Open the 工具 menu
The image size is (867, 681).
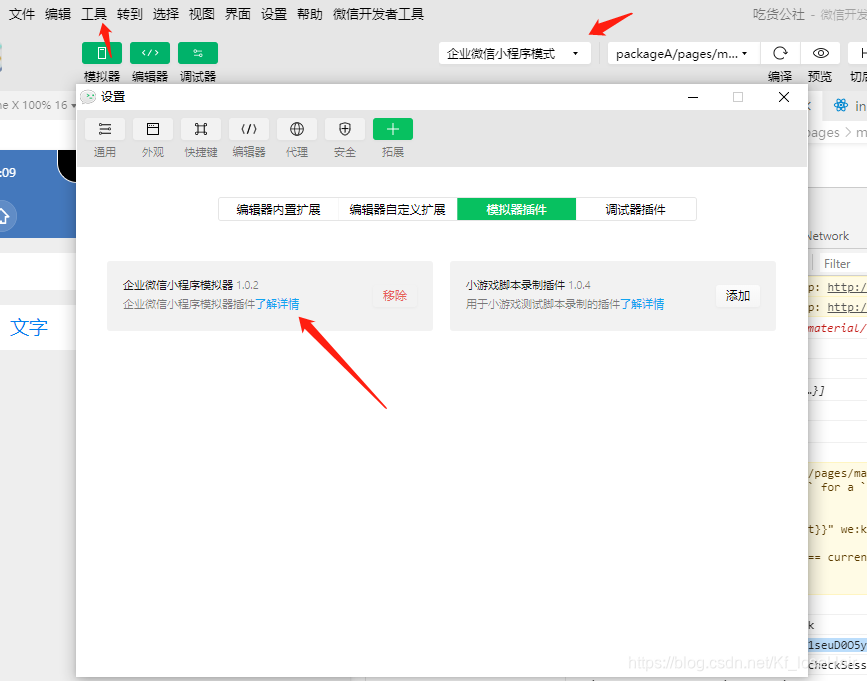pyautogui.click(x=94, y=14)
